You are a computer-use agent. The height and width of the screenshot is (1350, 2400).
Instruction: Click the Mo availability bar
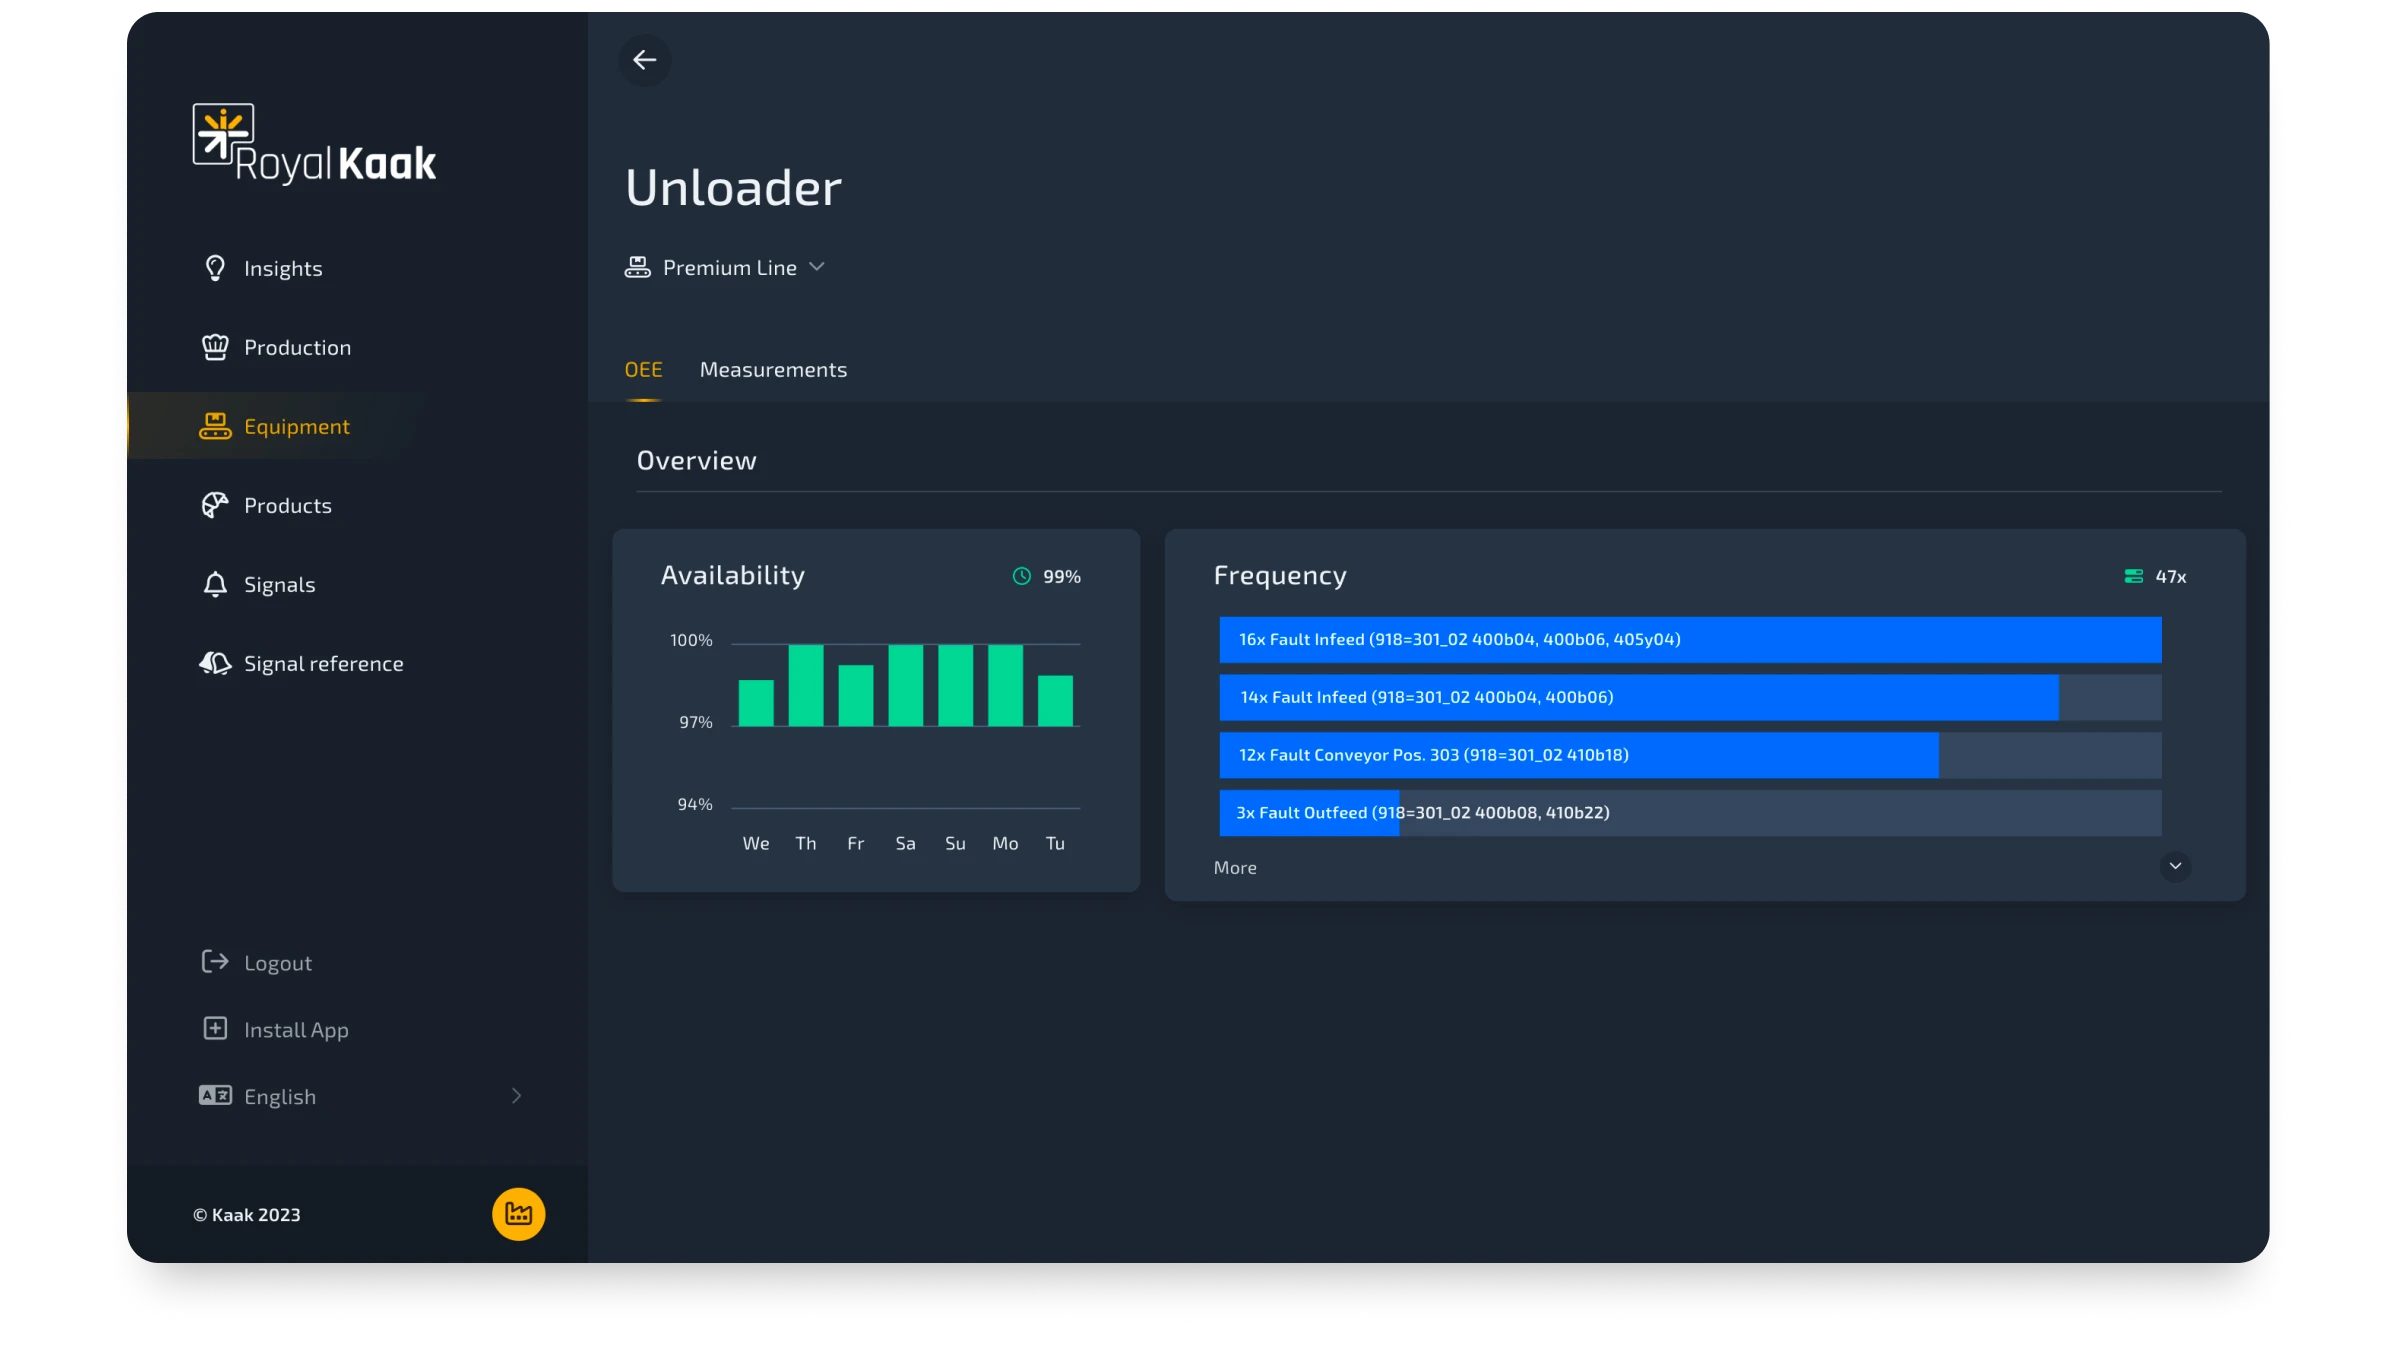(x=1006, y=685)
